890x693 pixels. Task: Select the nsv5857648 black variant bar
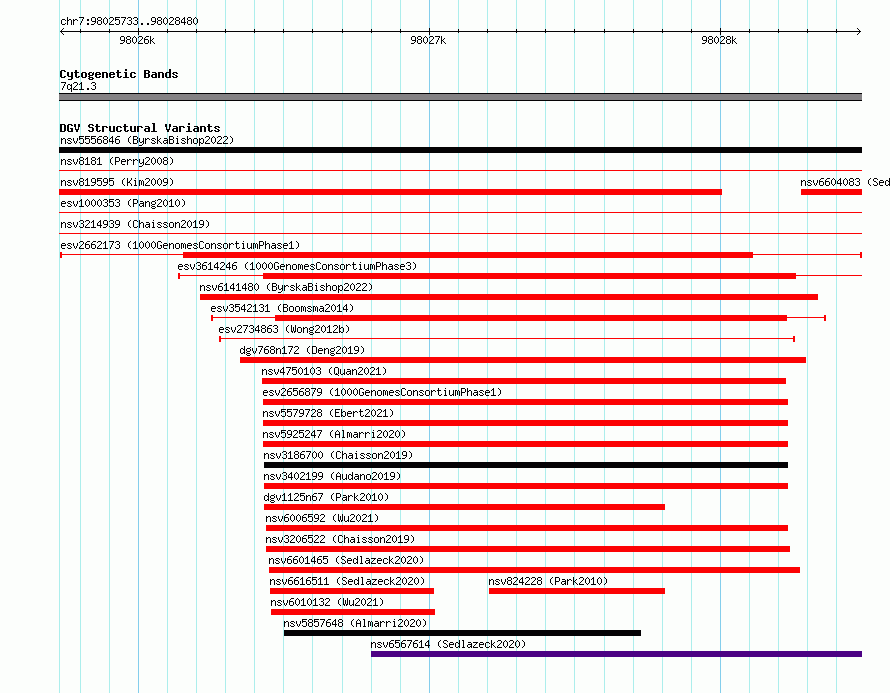(463, 633)
